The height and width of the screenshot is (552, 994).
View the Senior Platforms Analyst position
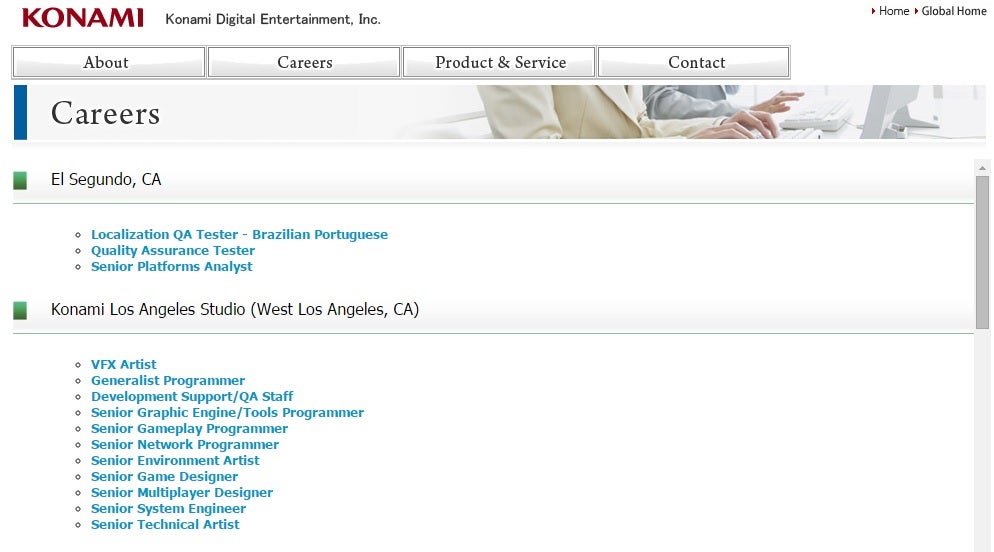click(x=171, y=267)
